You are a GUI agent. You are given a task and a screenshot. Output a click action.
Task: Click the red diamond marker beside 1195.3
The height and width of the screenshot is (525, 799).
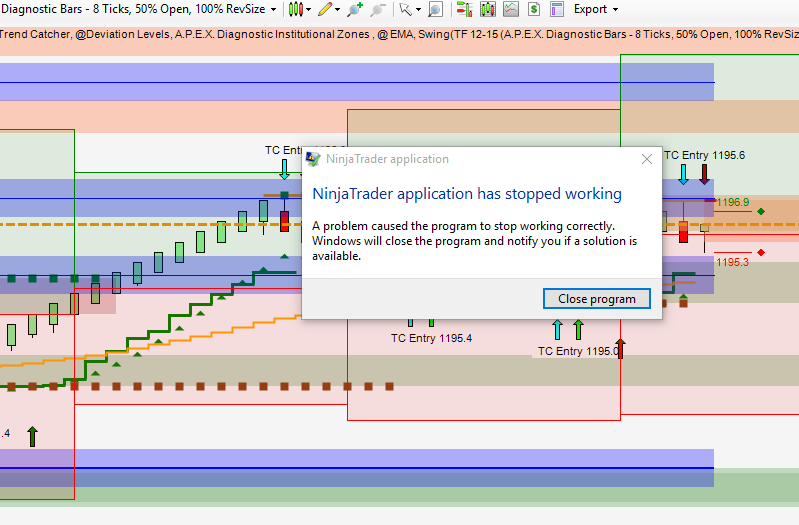pyautogui.click(x=761, y=253)
